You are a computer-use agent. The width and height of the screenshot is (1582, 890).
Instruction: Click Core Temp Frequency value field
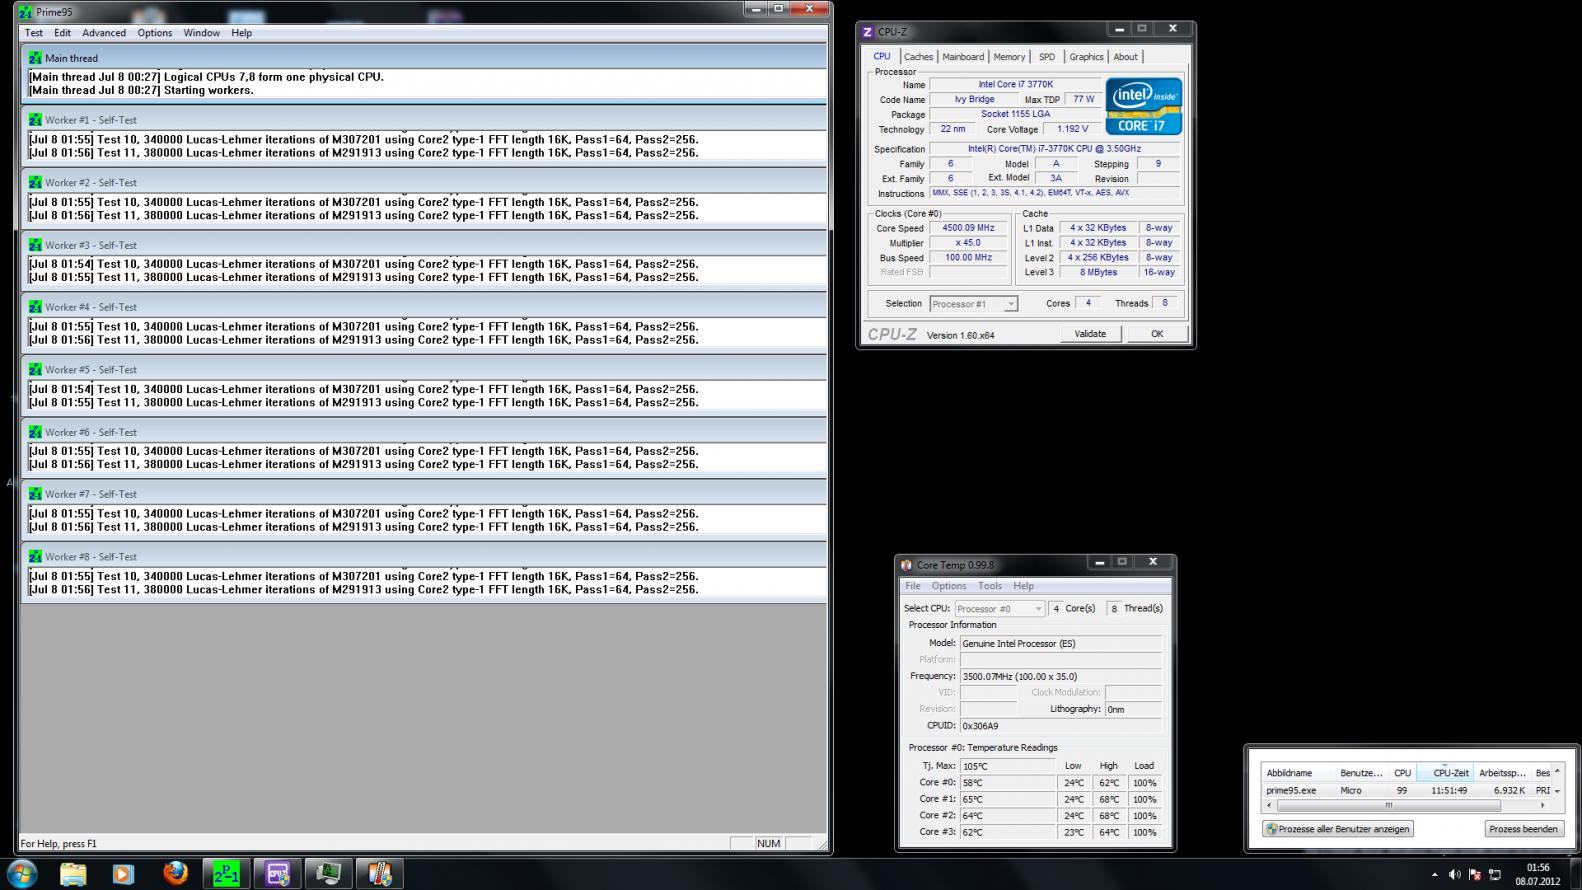coord(1061,676)
